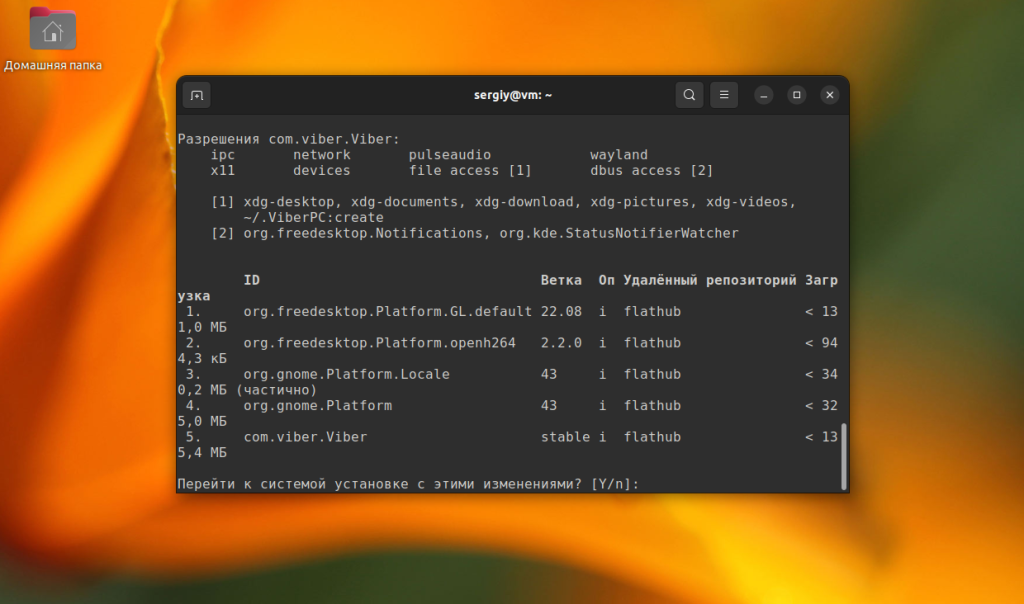Open the terminal search tool
The height and width of the screenshot is (604, 1024).
pos(689,95)
